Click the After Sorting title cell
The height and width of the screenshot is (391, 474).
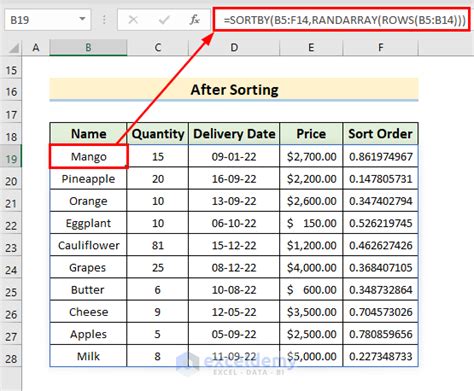click(x=234, y=89)
